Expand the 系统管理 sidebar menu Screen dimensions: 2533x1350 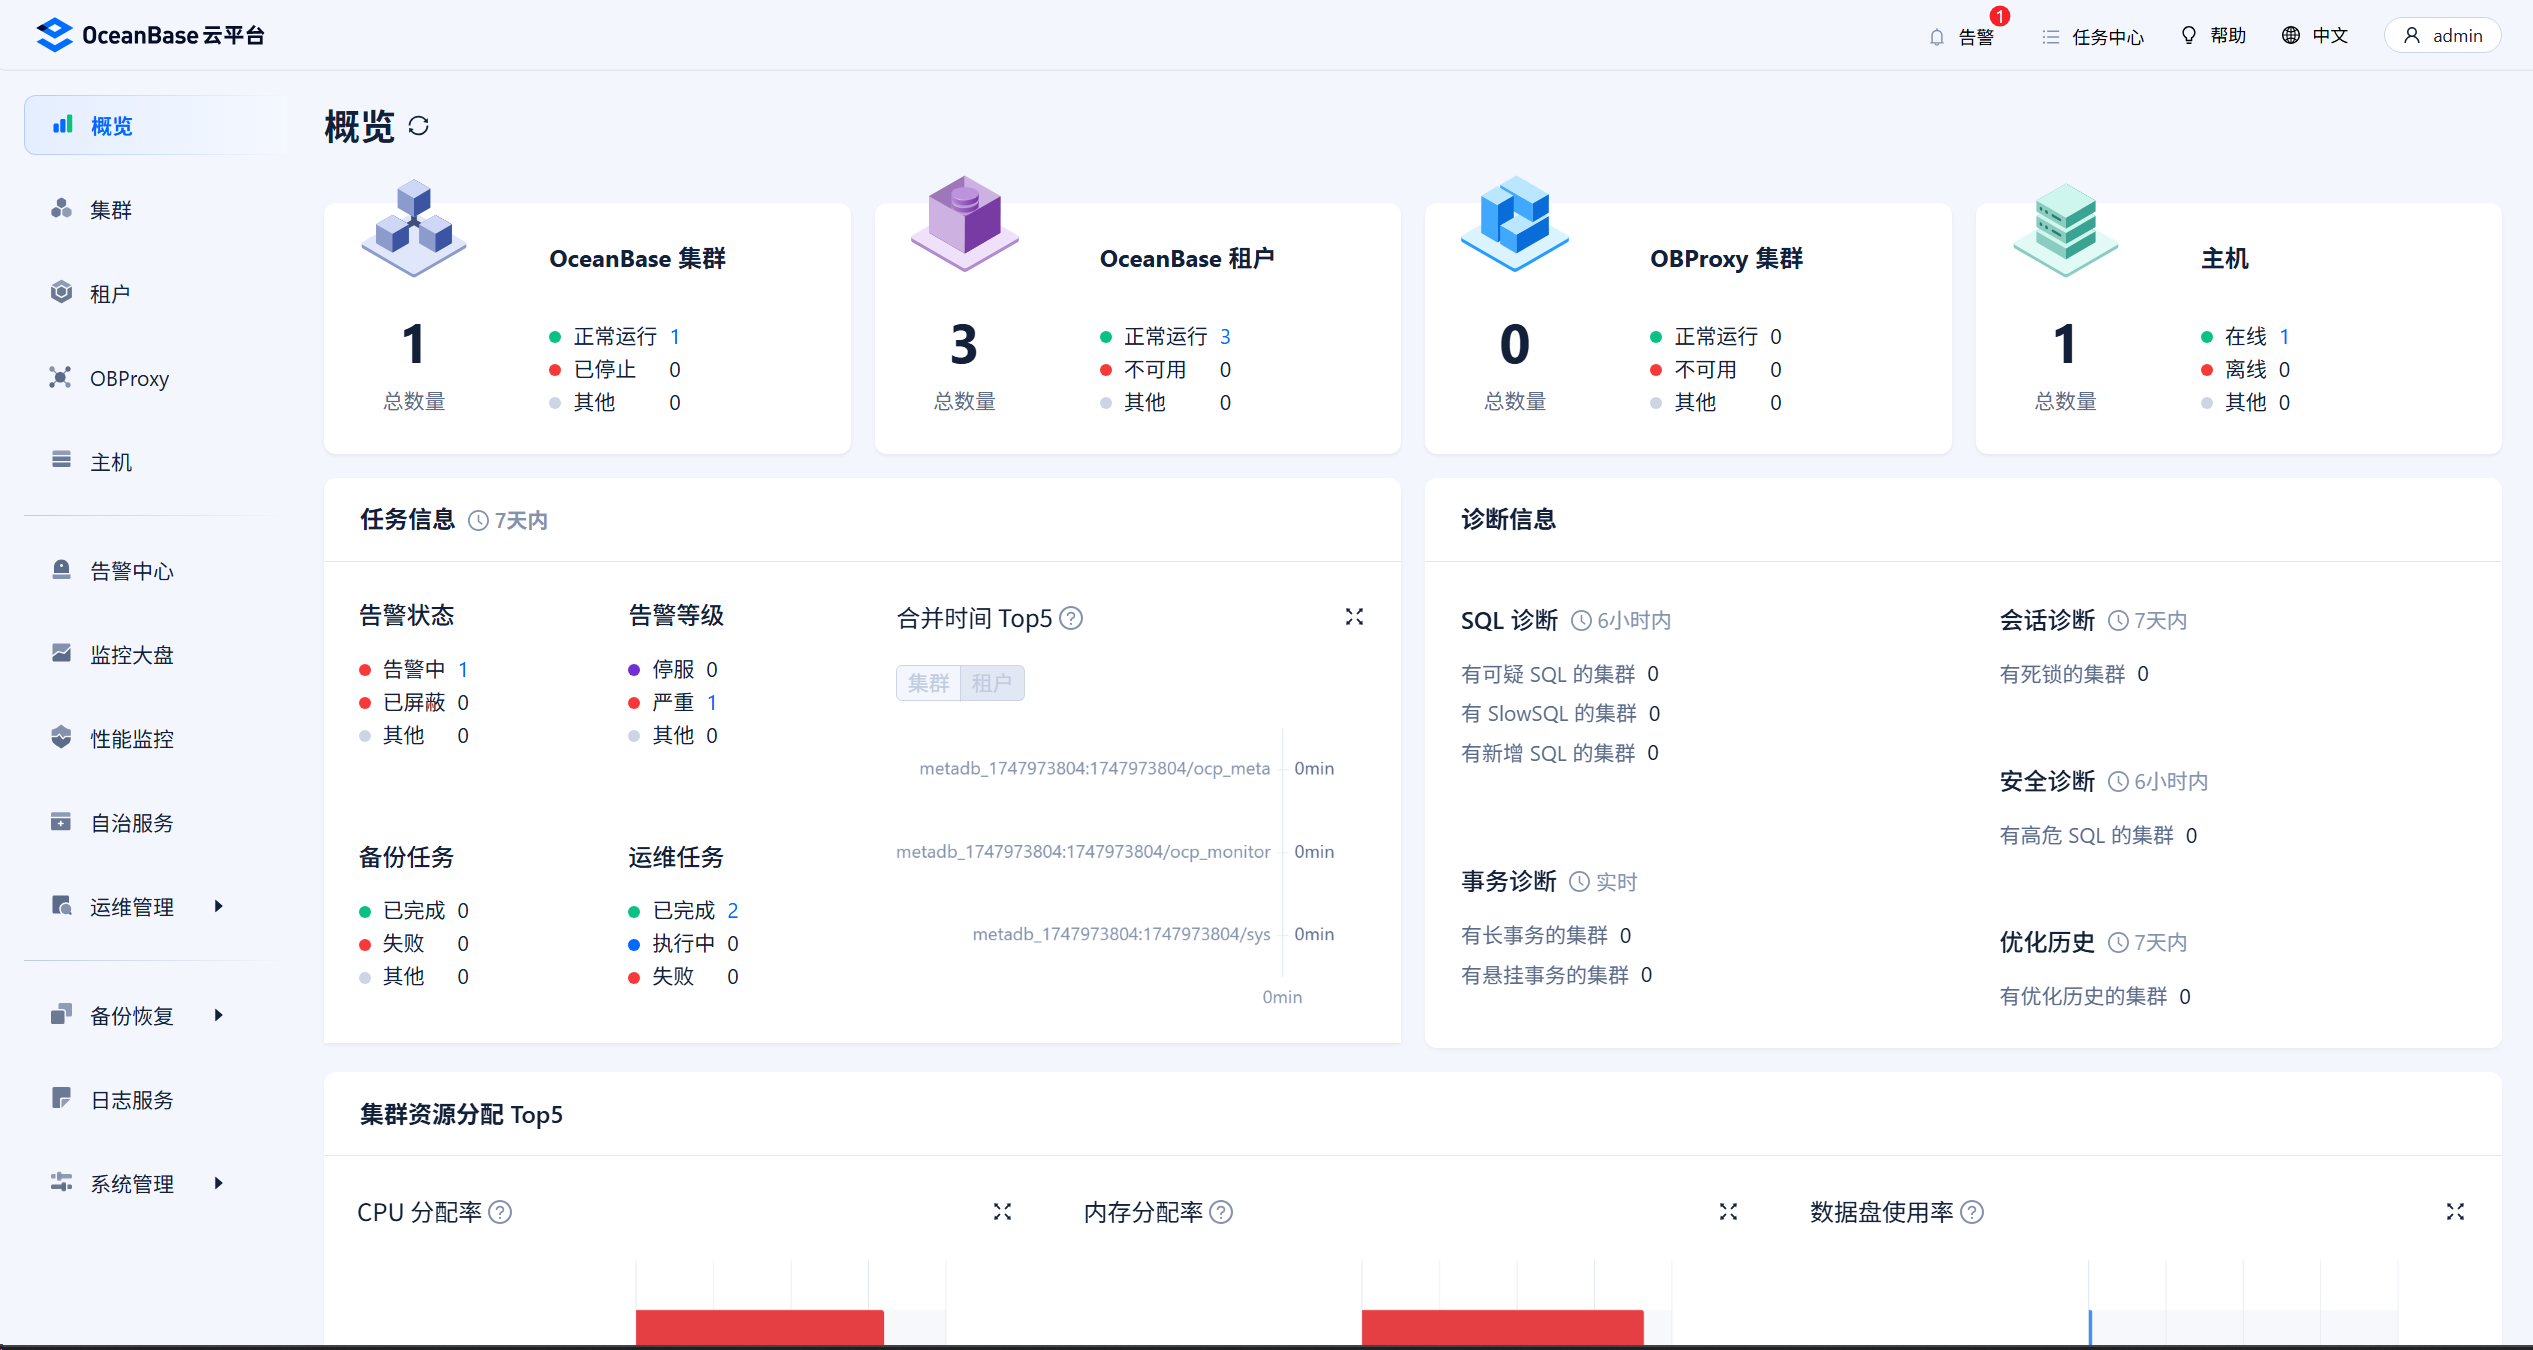click(x=131, y=1183)
